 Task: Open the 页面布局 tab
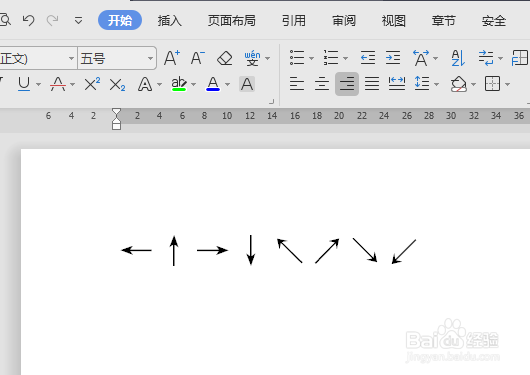[x=232, y=21]
